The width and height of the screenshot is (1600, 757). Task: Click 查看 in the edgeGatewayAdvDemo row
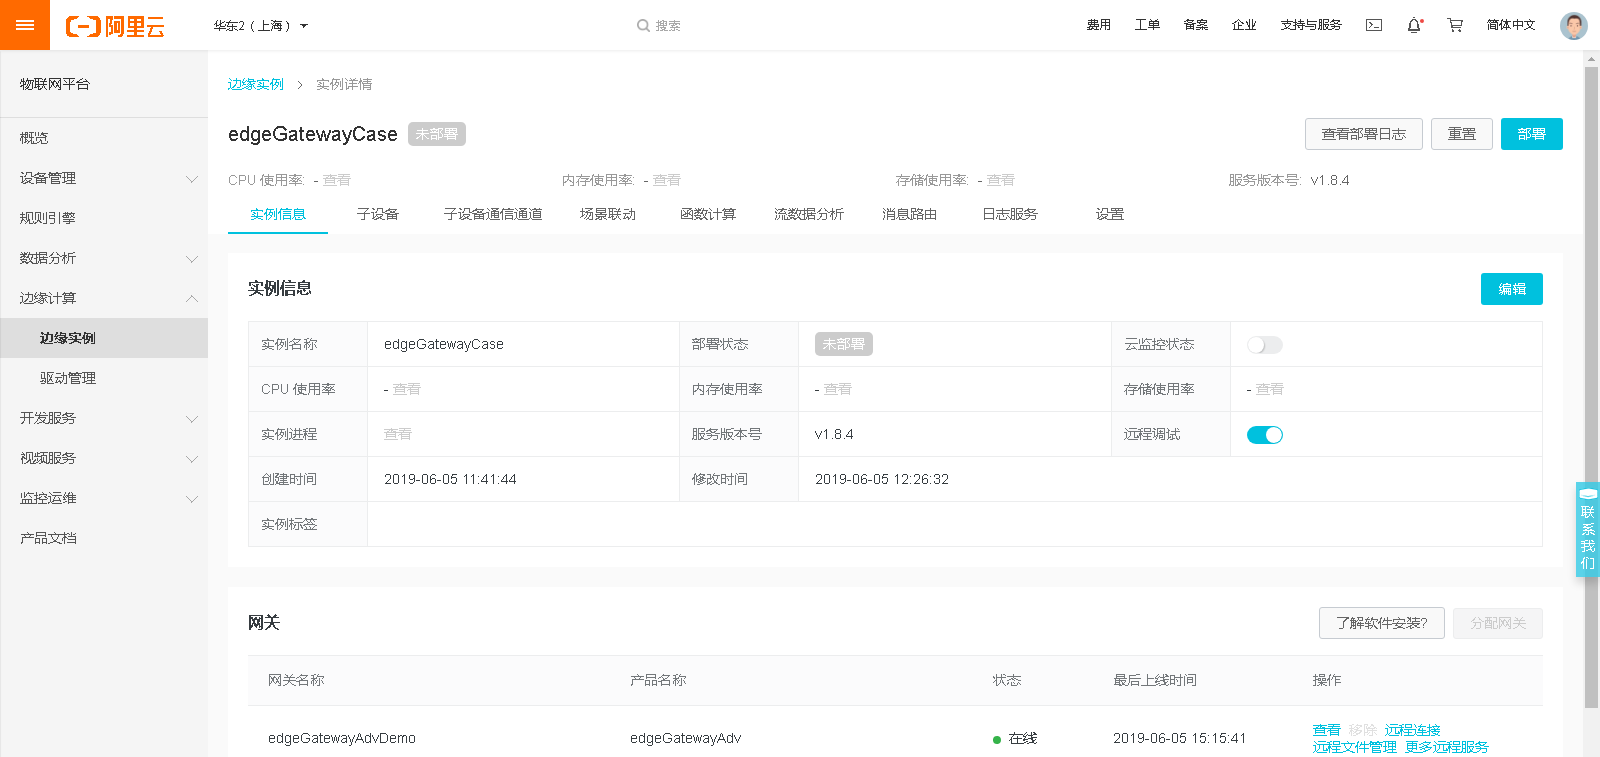pos(1327,730)
